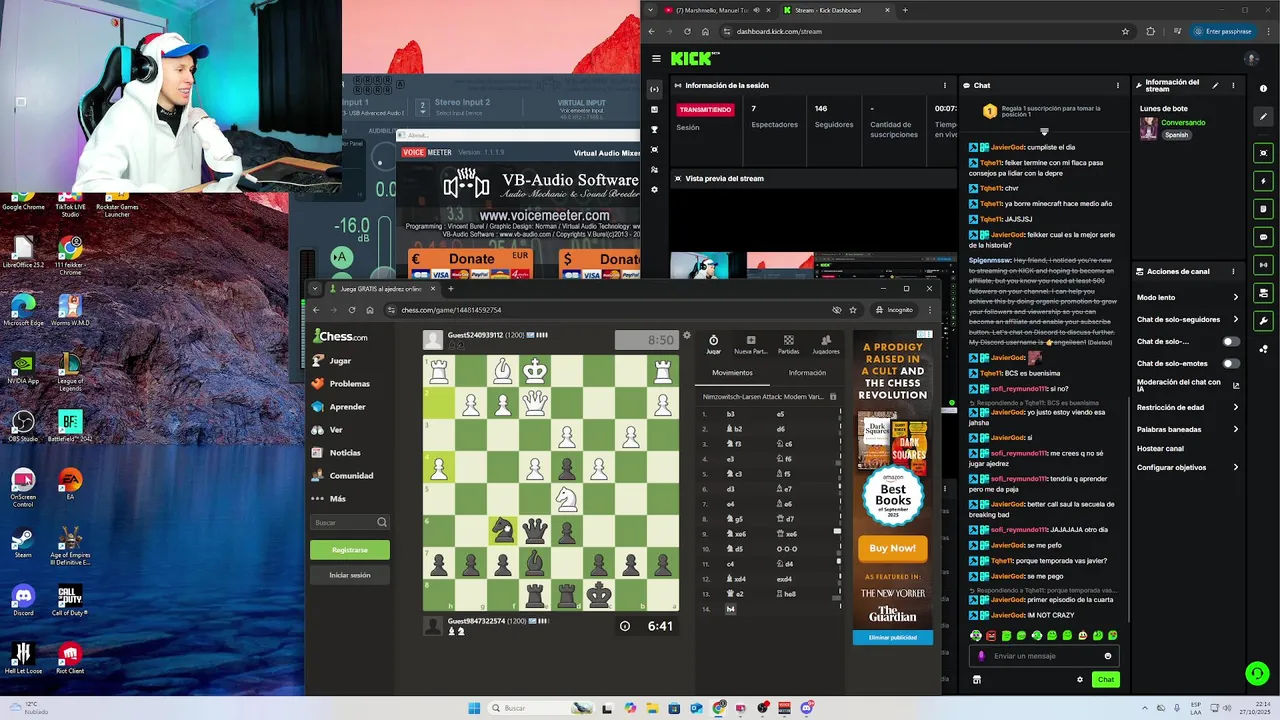Click Enter passphrase button in browser toolbar
This screenshot has height=720, width=1280.
1222,31
